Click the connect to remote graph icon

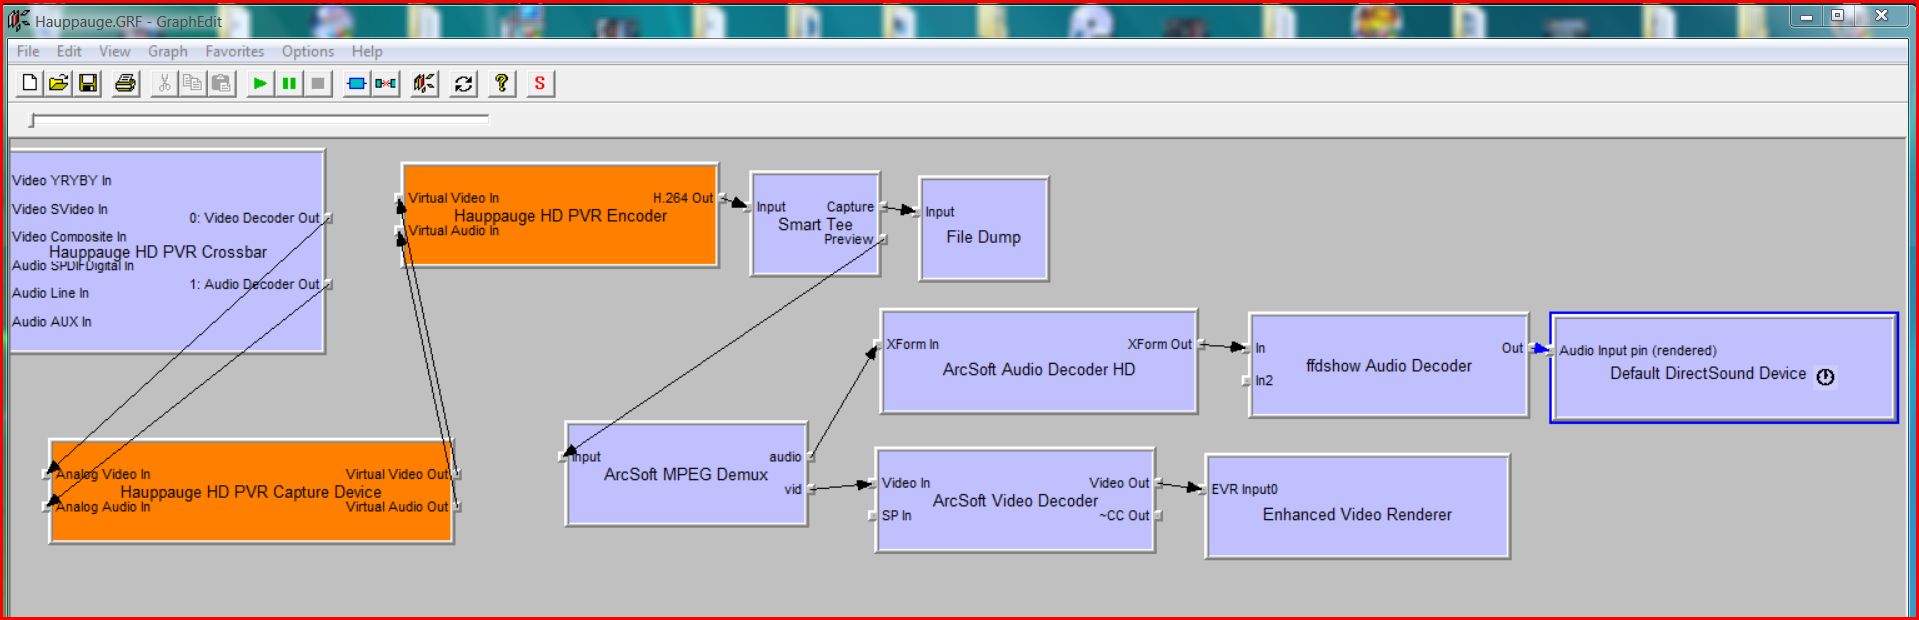pos(425,83)
